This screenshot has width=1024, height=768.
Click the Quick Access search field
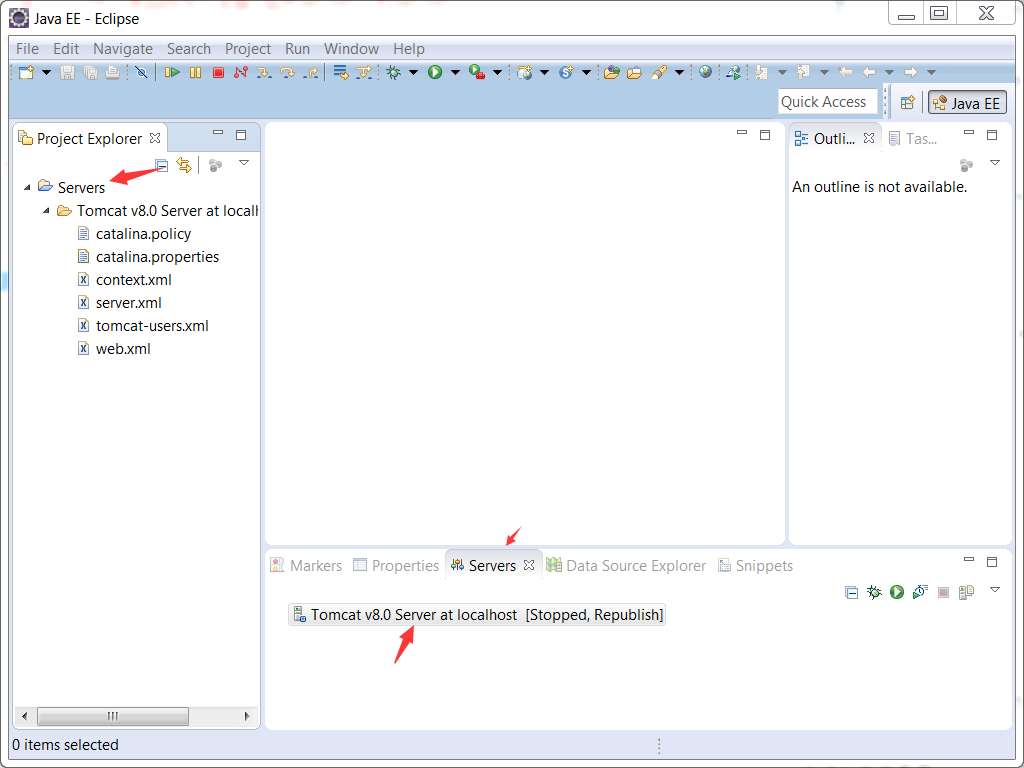827,102
